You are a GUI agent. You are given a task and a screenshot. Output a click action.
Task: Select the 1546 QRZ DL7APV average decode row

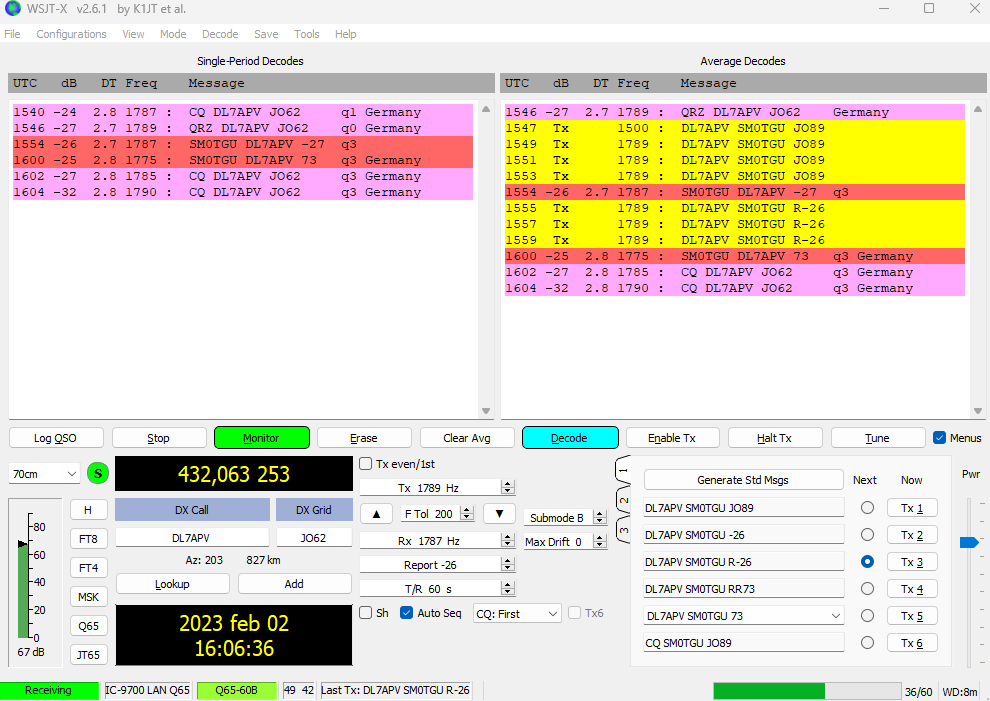coord(734,112)
